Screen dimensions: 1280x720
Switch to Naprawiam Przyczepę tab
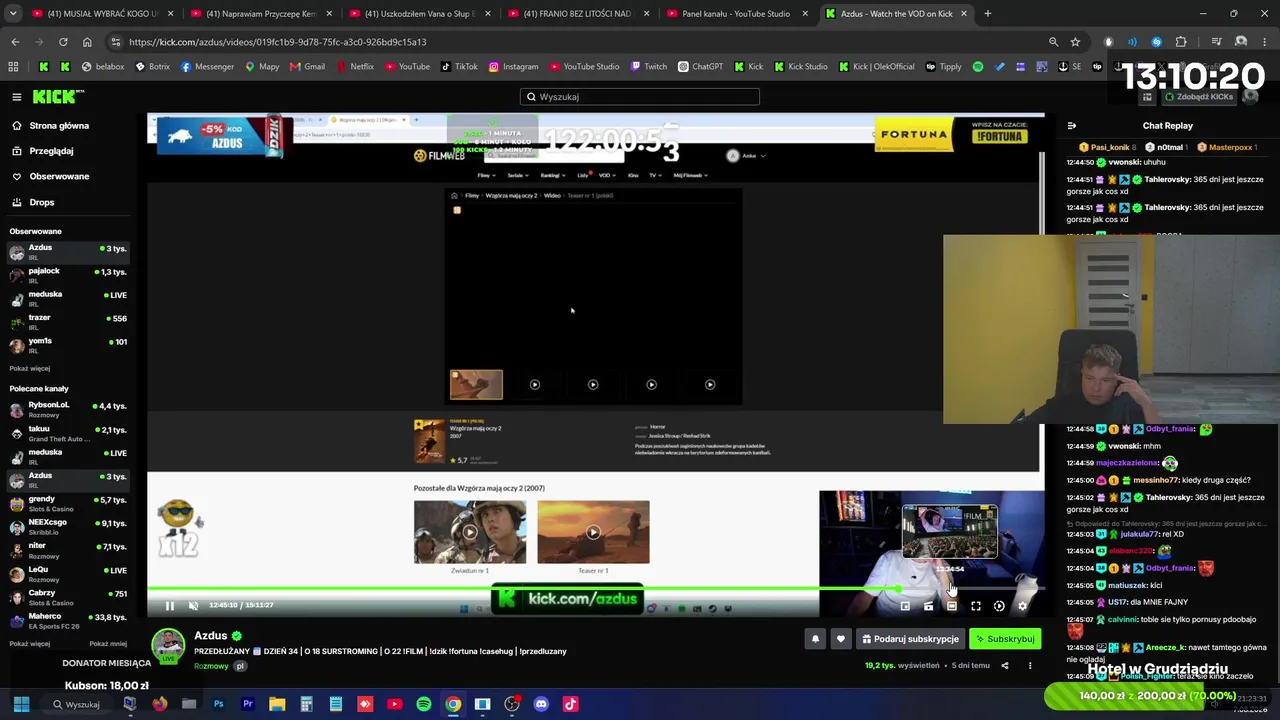pos(261,14)
